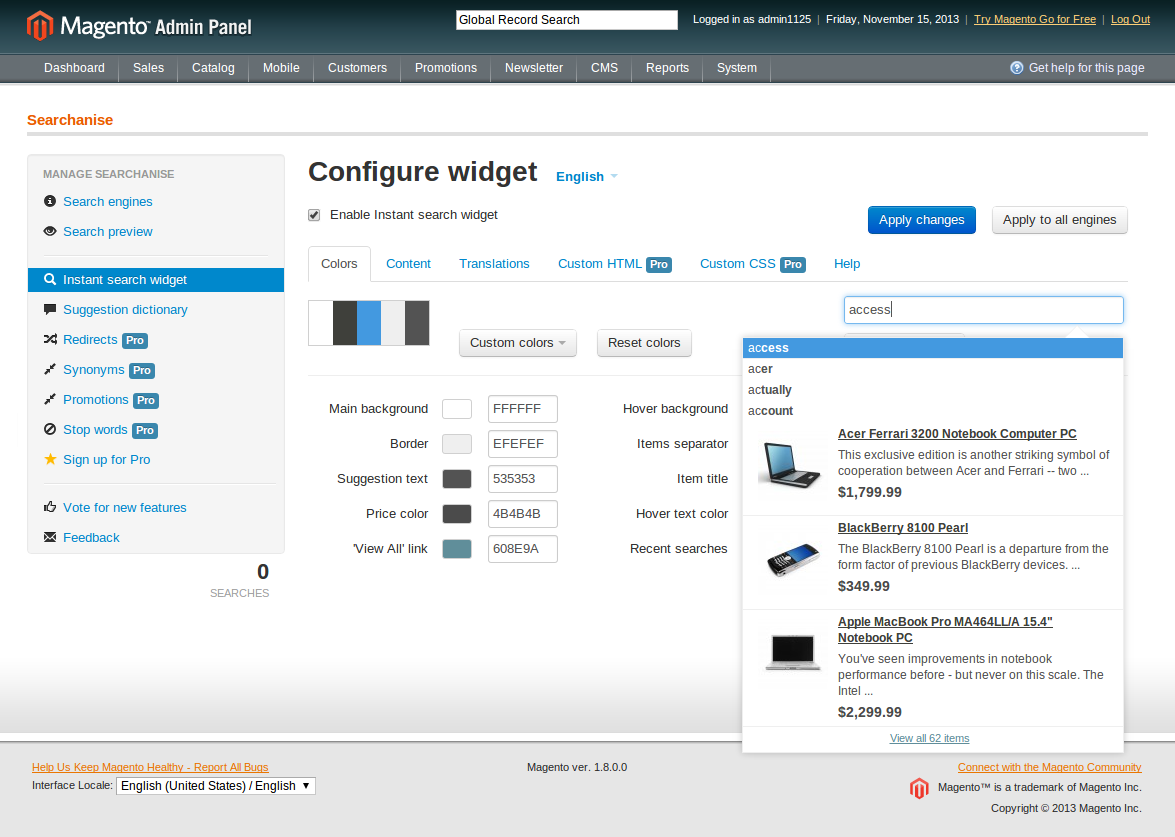Select the 'account' suggestion
This screenshot has width=1175, height=837.
point(932,411)
